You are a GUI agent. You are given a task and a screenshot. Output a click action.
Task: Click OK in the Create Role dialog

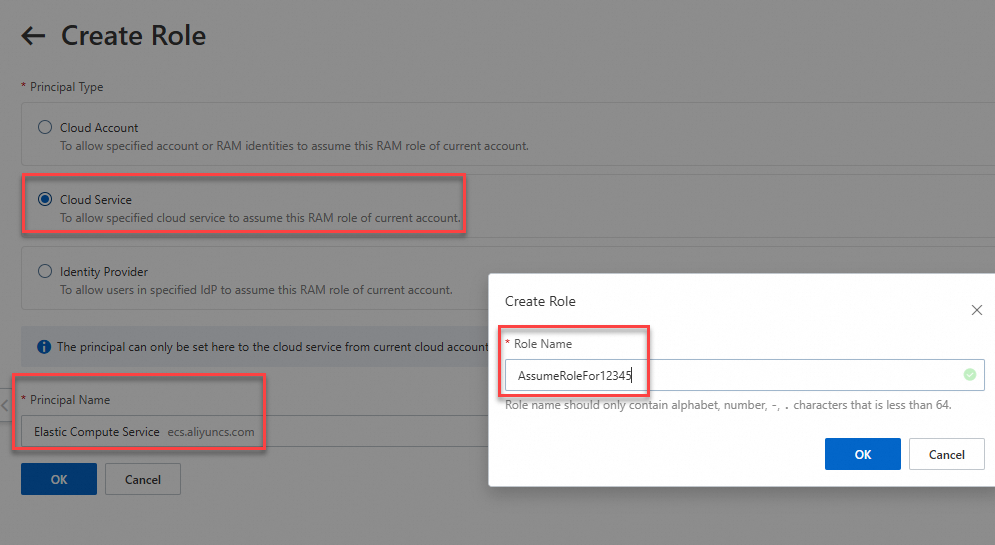pyautogui.click(x=862, y=454)
